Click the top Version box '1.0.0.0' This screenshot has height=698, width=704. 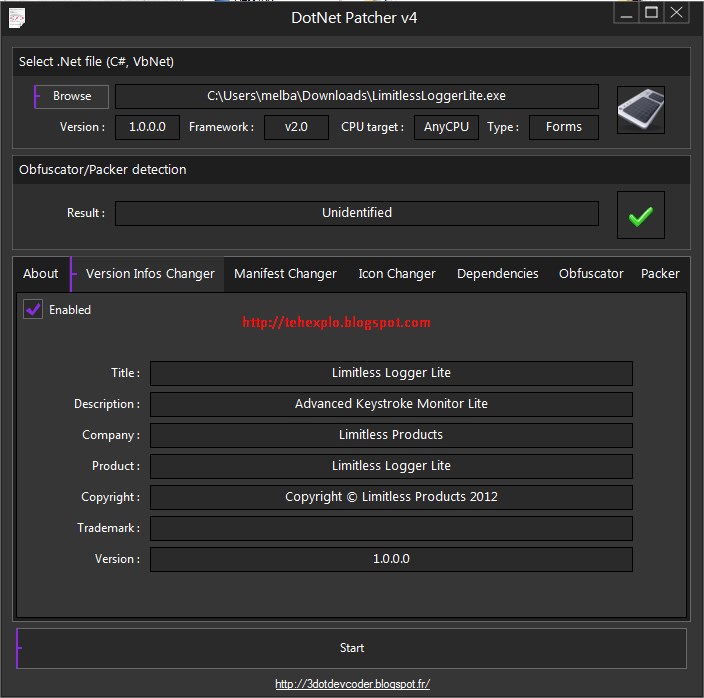(147, 127)
